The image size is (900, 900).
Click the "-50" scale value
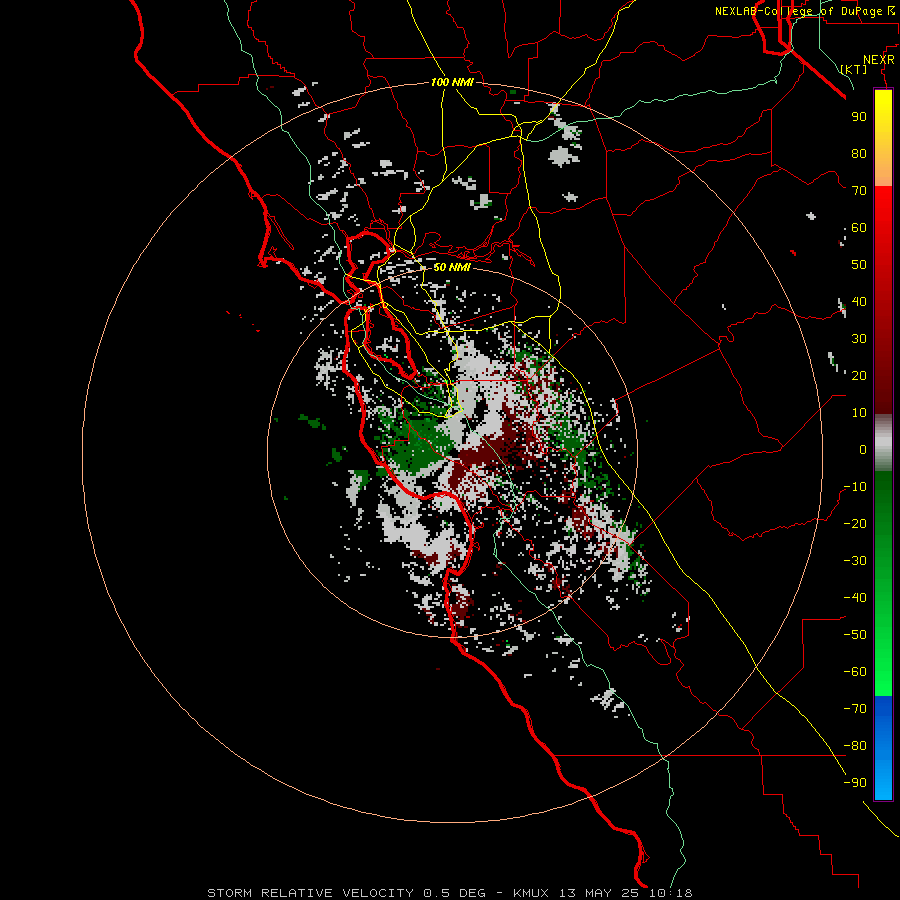tap(855, 635)
